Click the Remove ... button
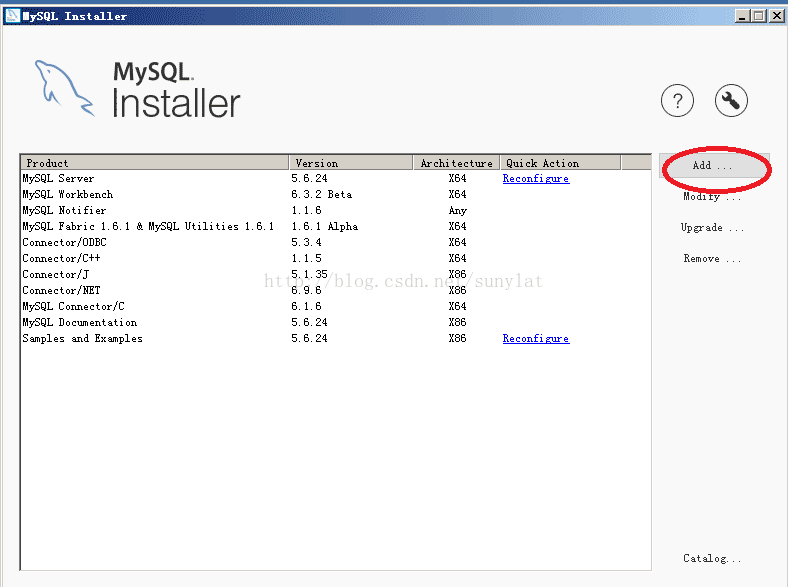 [712, 259]
